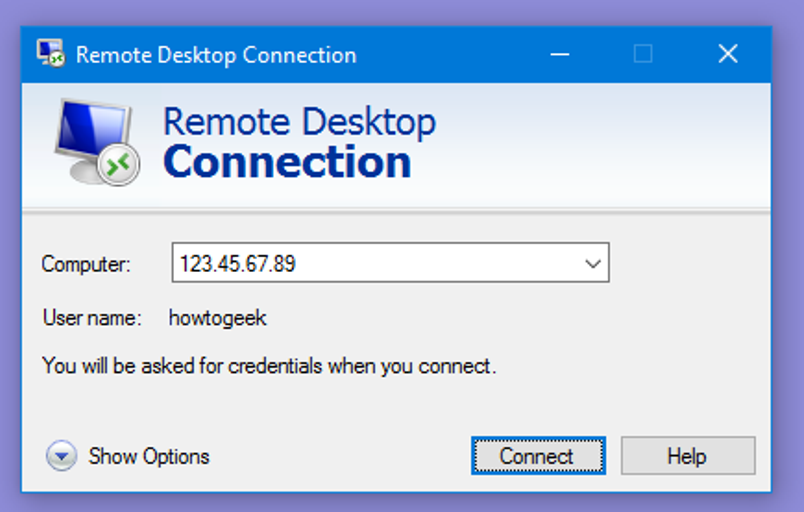
Task: Click the User name: label
Action: pyautogui.click(x=92, y=319)
